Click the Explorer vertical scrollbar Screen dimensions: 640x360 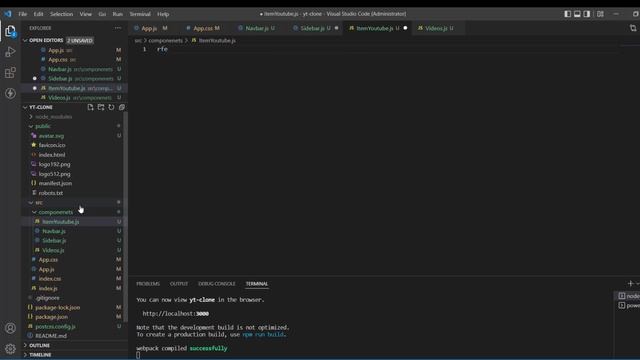coord(125,216)
